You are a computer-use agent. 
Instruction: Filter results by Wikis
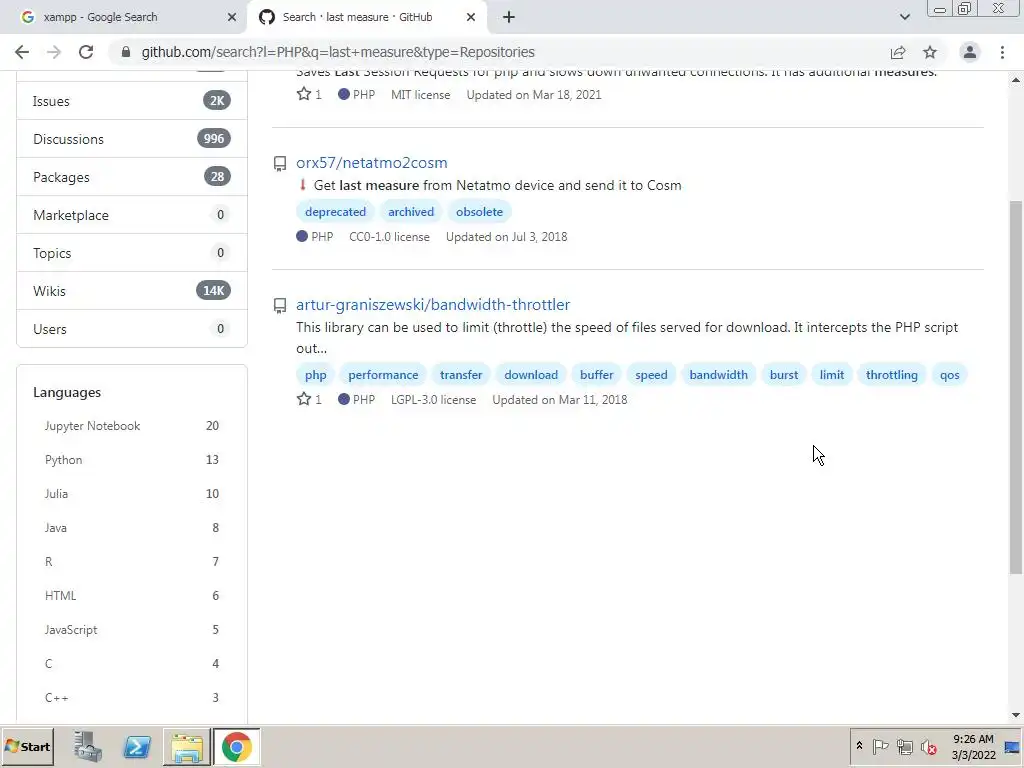(132, 291)
